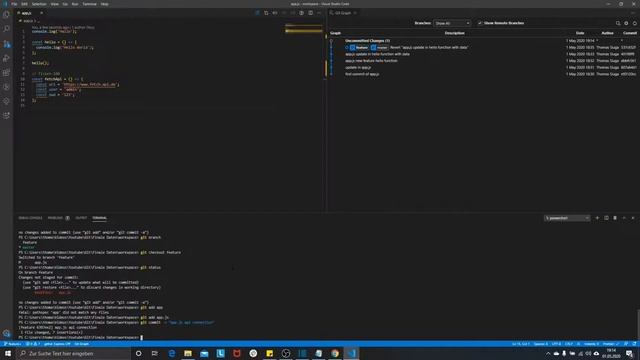Image resolution: width=640 pixels, height=360 pixels.
Task: Click the Prettier status bar item
Action: pos(611,344)
